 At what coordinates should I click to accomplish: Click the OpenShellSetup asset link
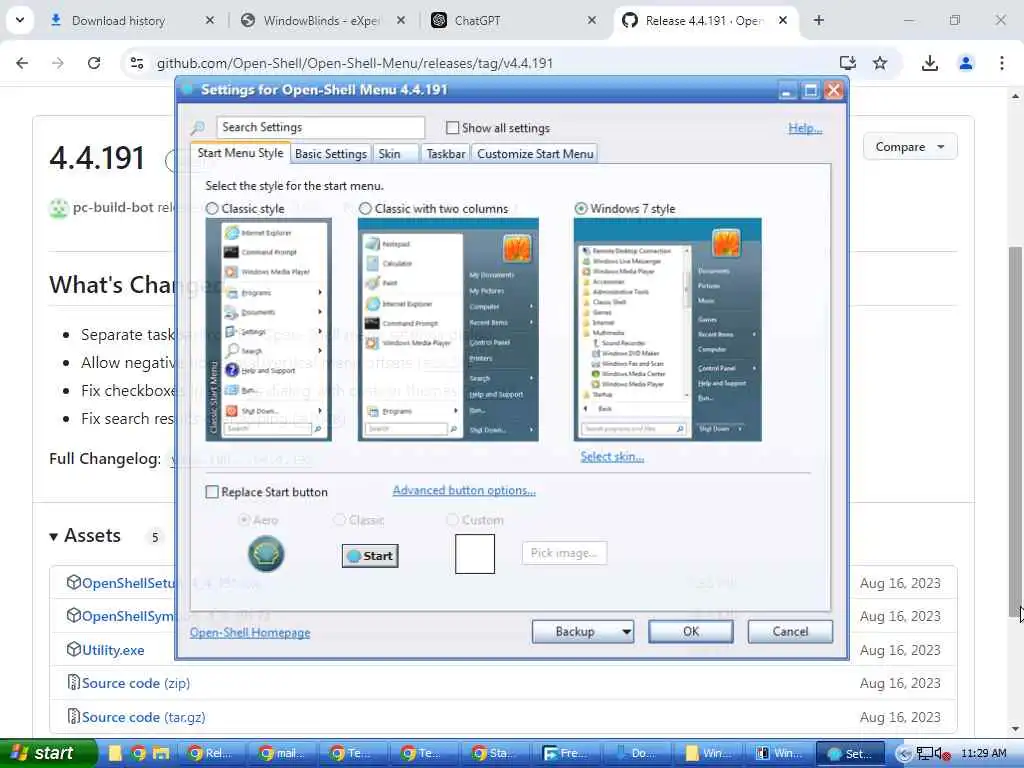click(x=128, y=583)
